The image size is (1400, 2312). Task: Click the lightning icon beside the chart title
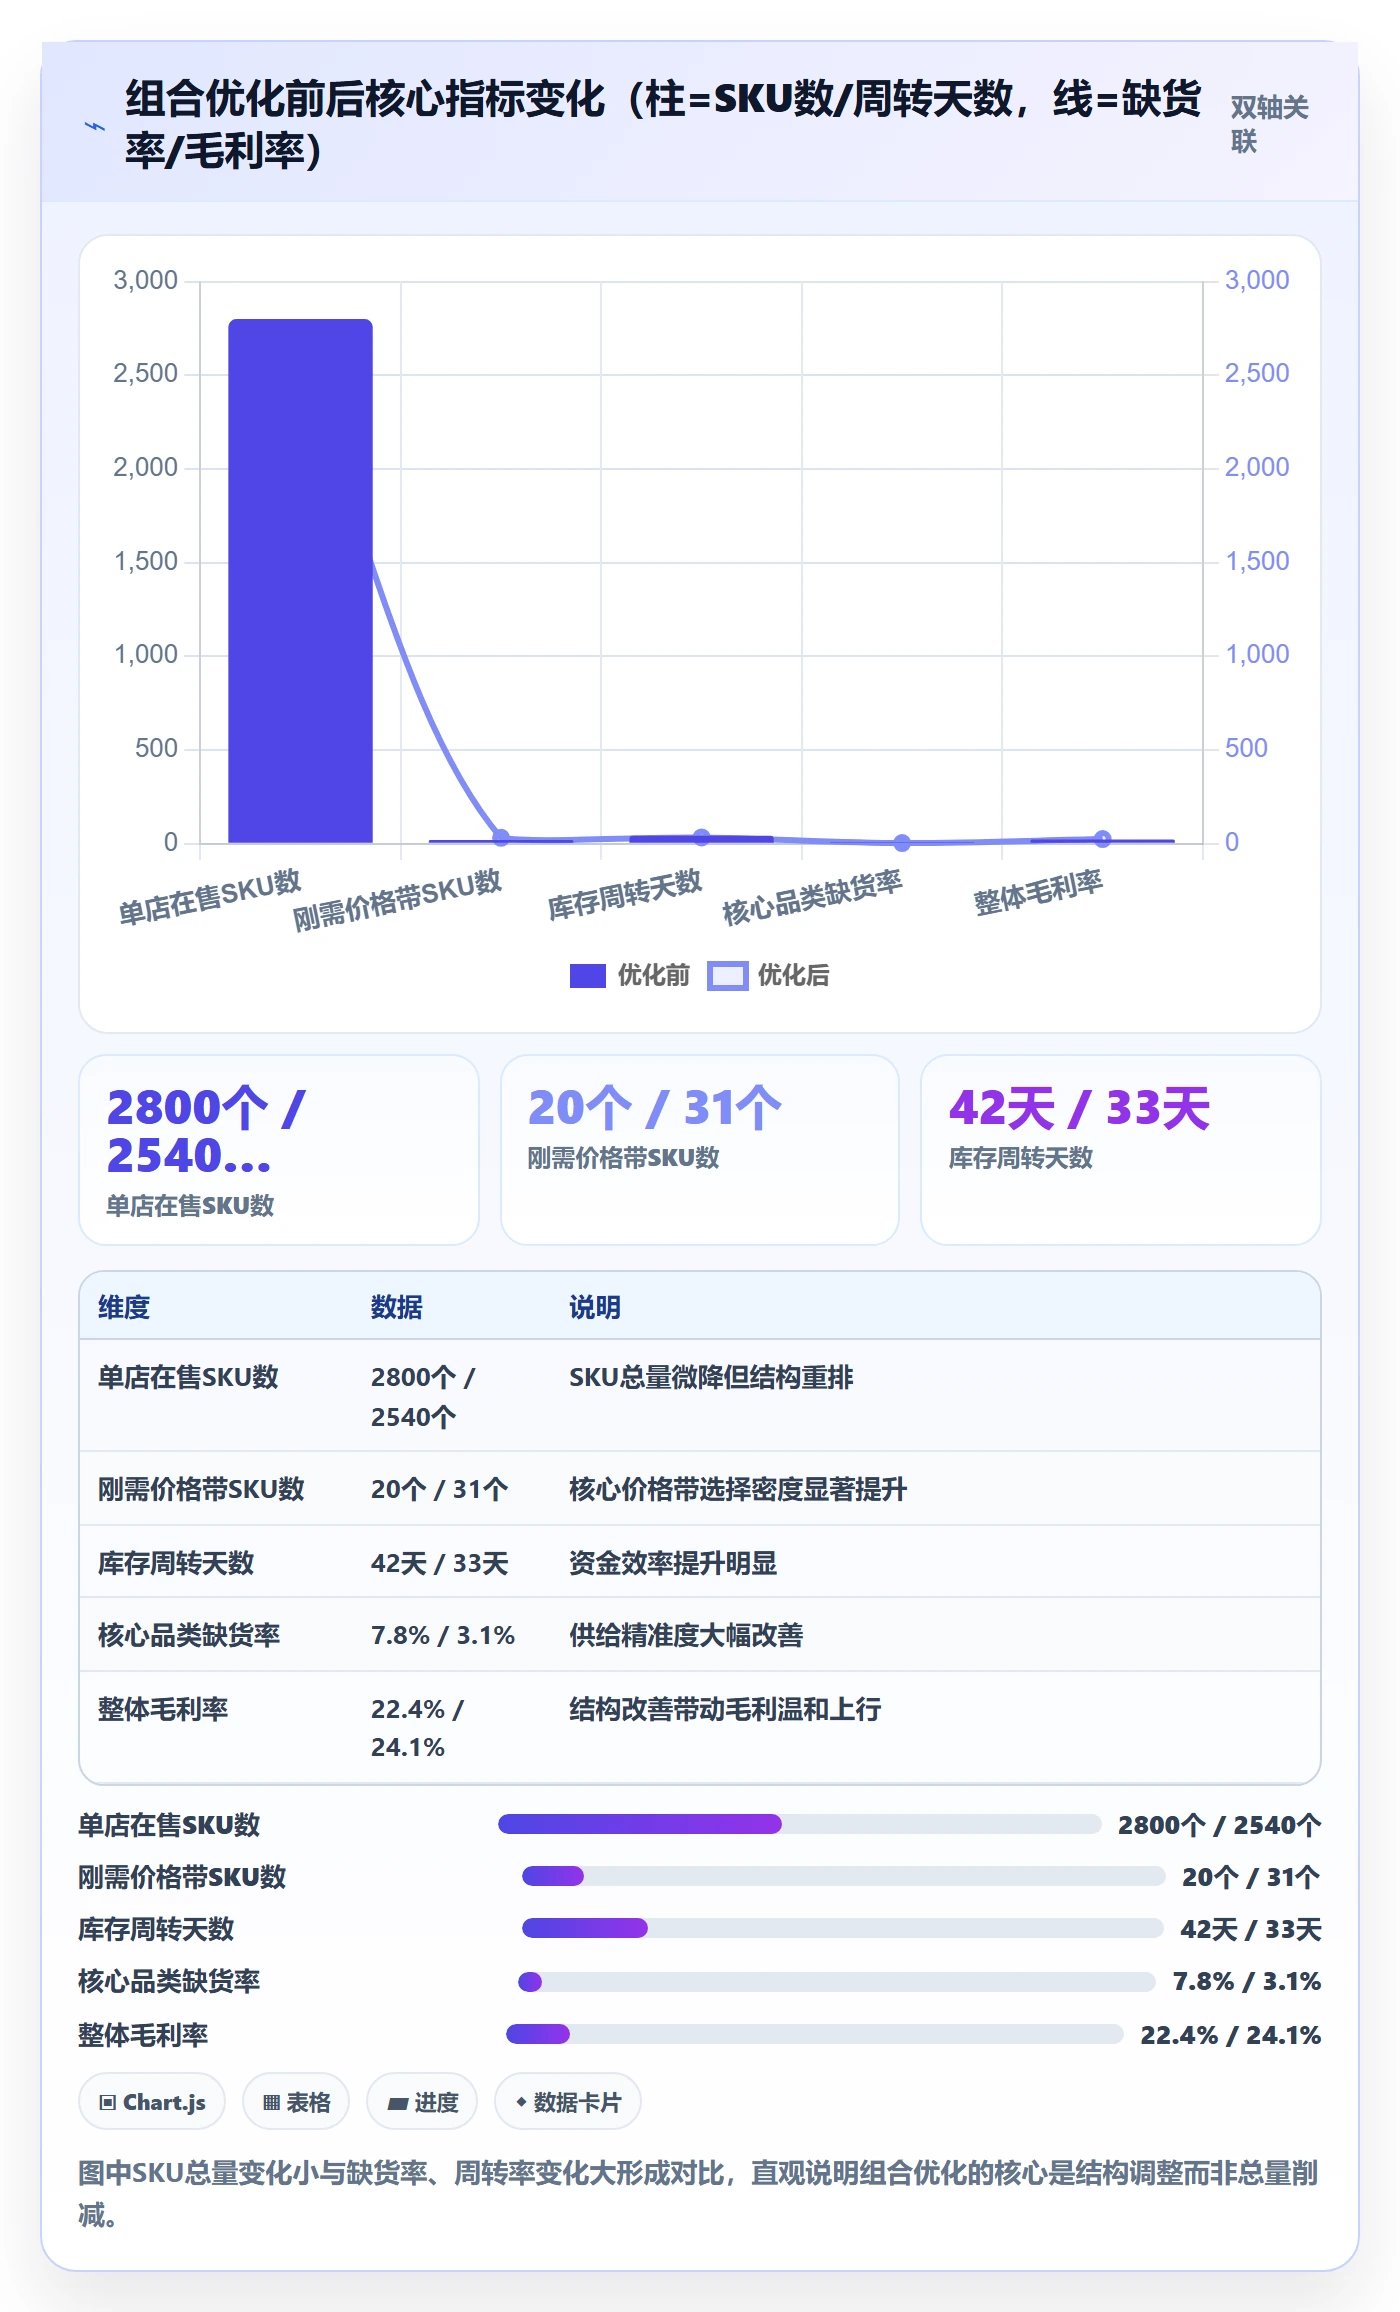point(94,127)
